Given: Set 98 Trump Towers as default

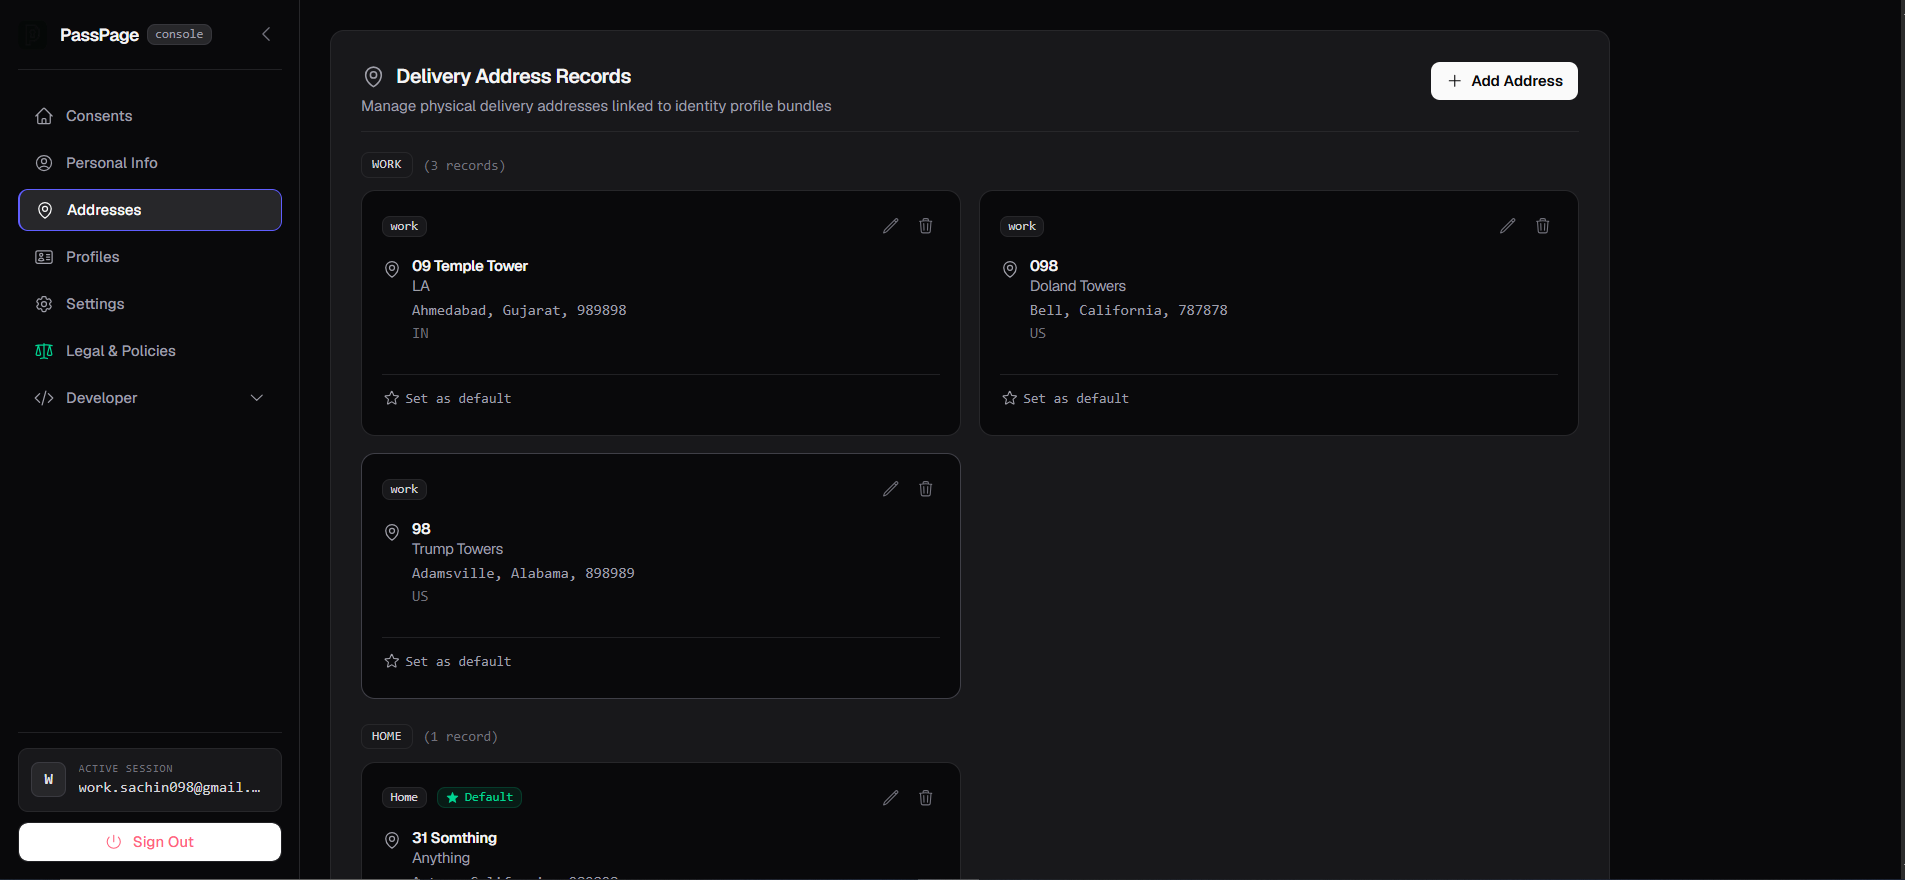Looking at the screenshot, I should click(x=448, y=661).
